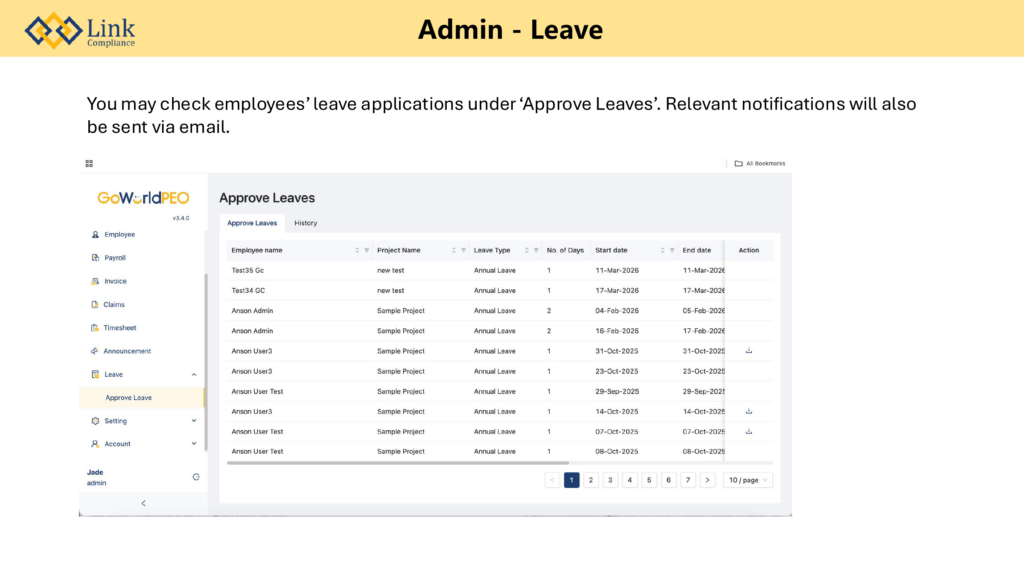Click the next page arrow button
The height and width of the screenshot is (576, 1024).
click(707, 480)
